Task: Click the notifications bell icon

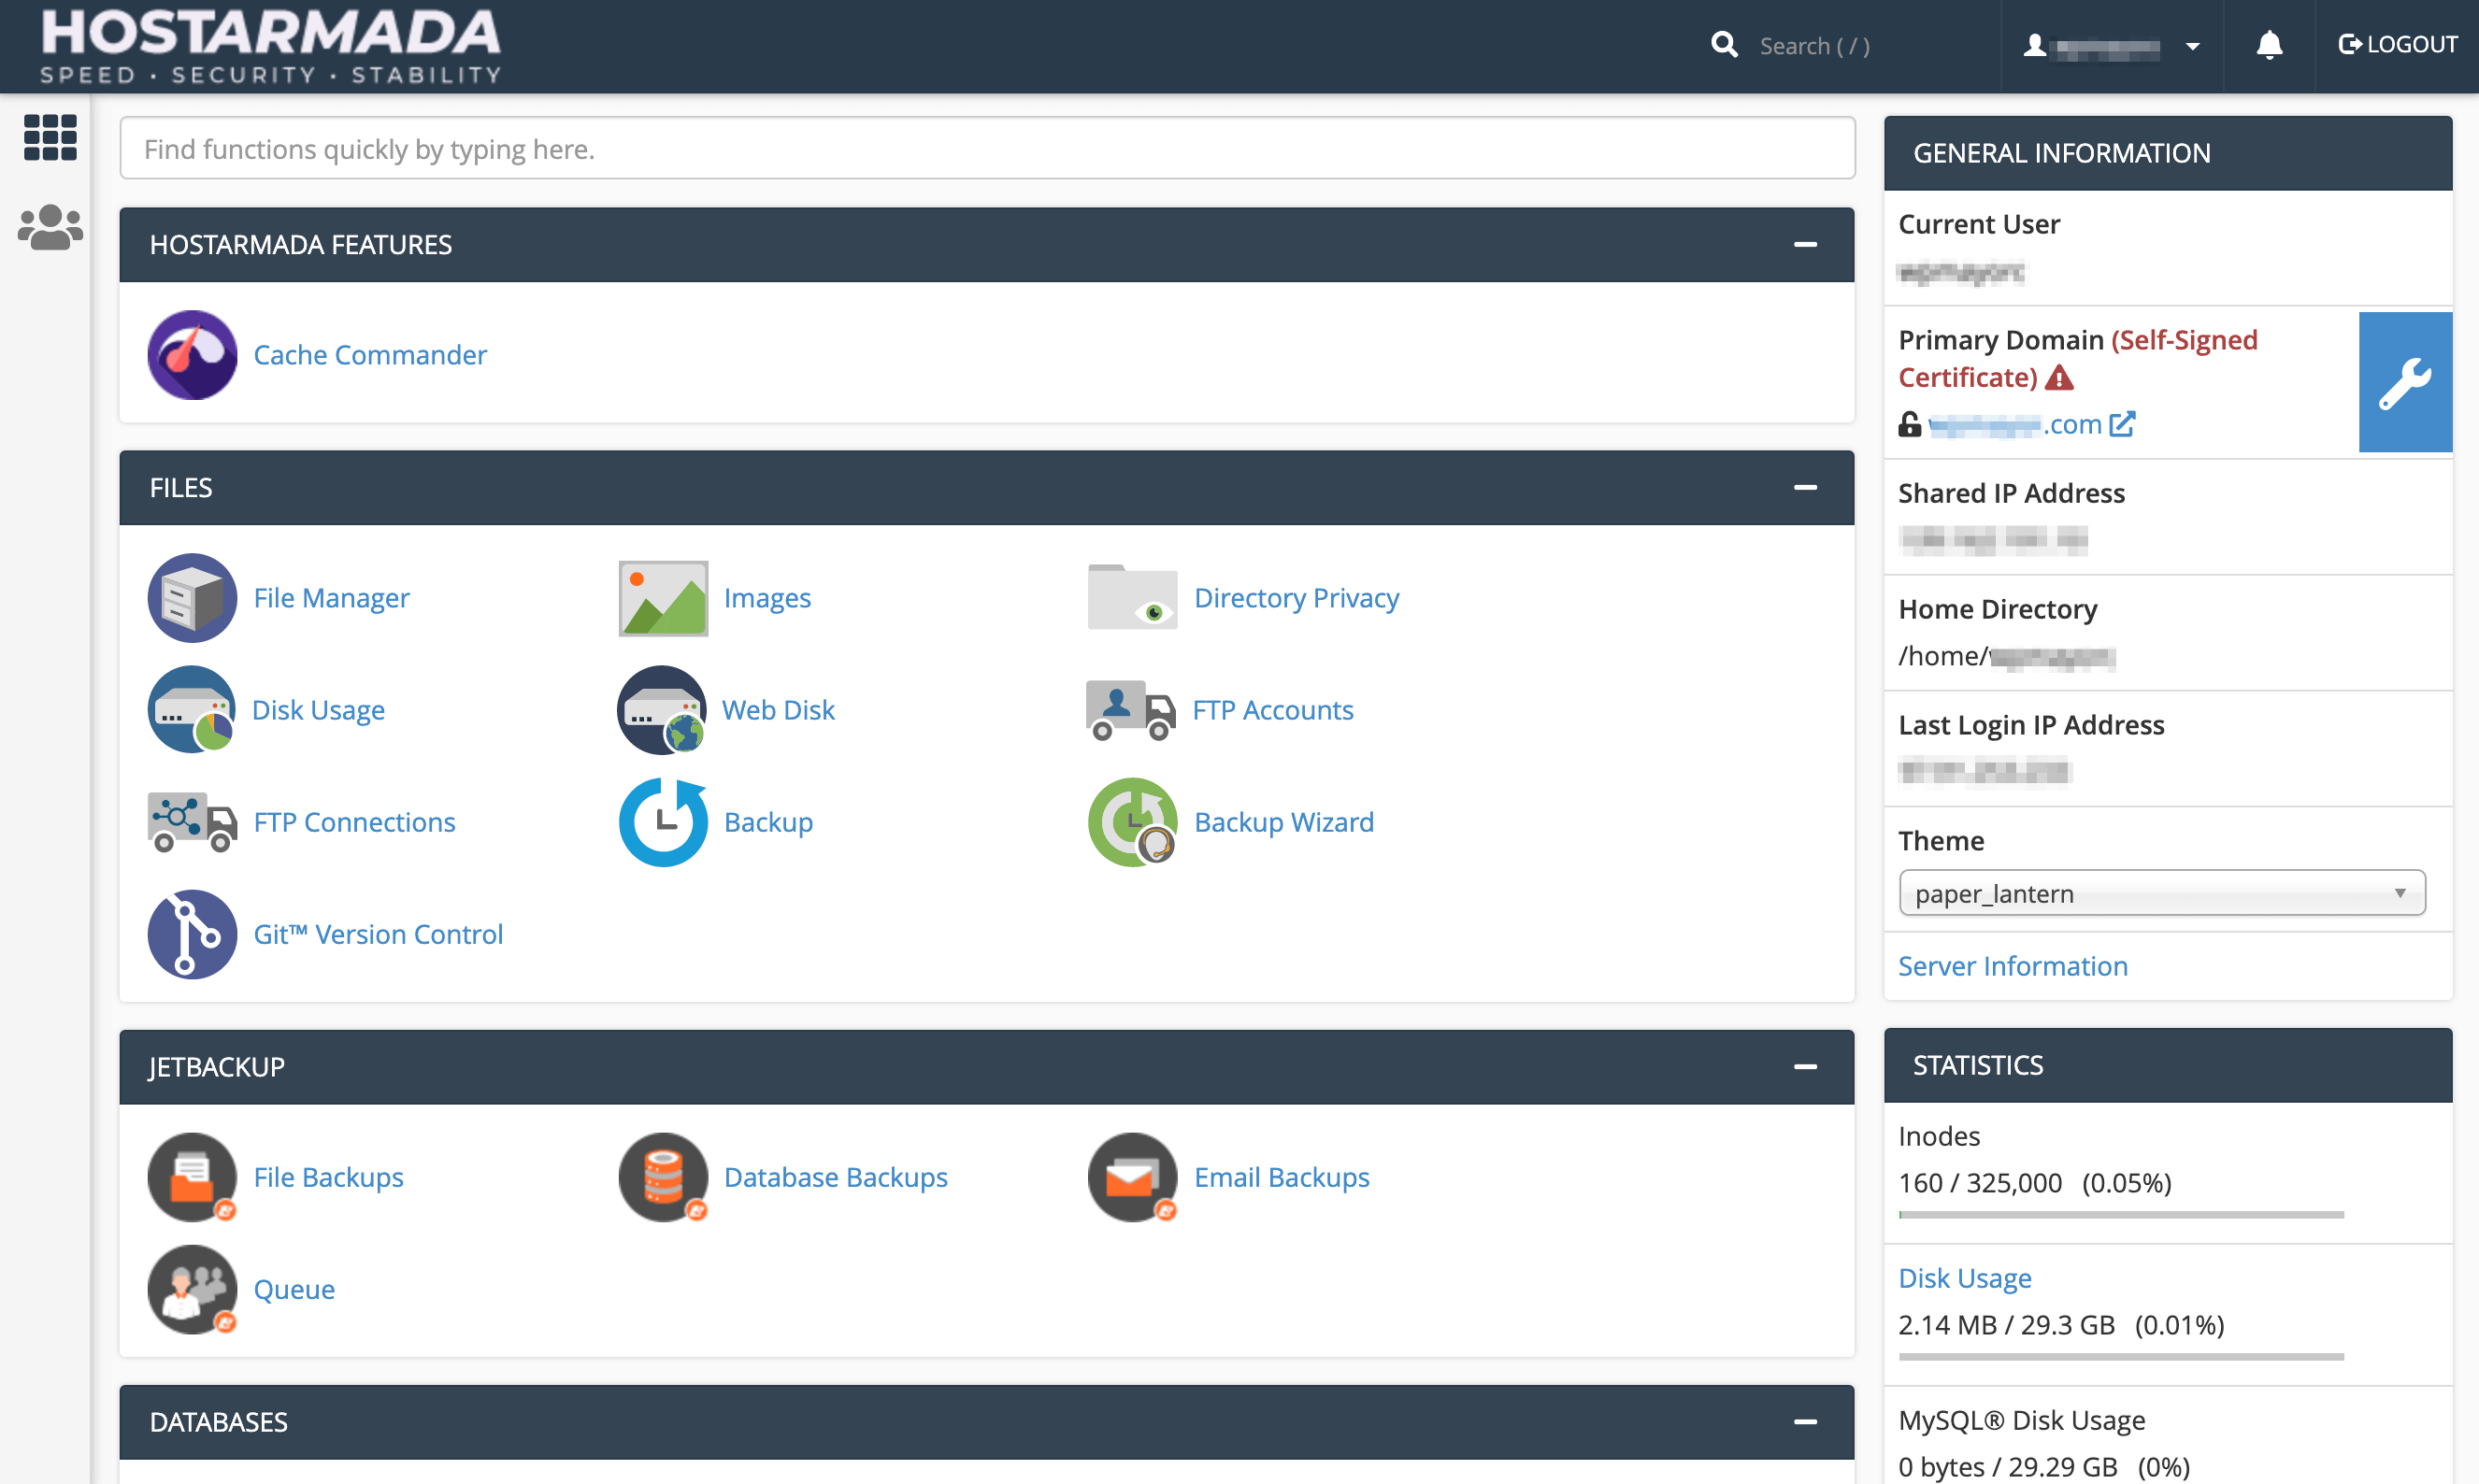Action: [x=2269, y=45]
